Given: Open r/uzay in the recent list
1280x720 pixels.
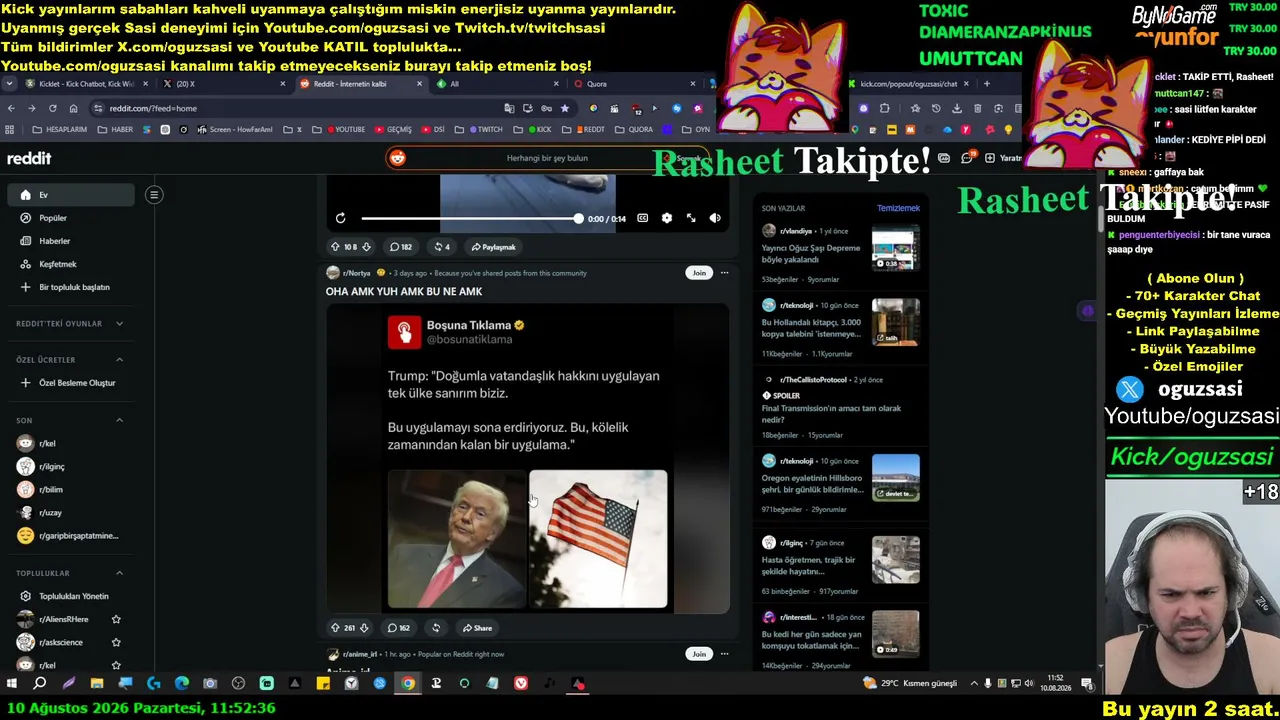Looking at the screenshot, I should (70, 512).
